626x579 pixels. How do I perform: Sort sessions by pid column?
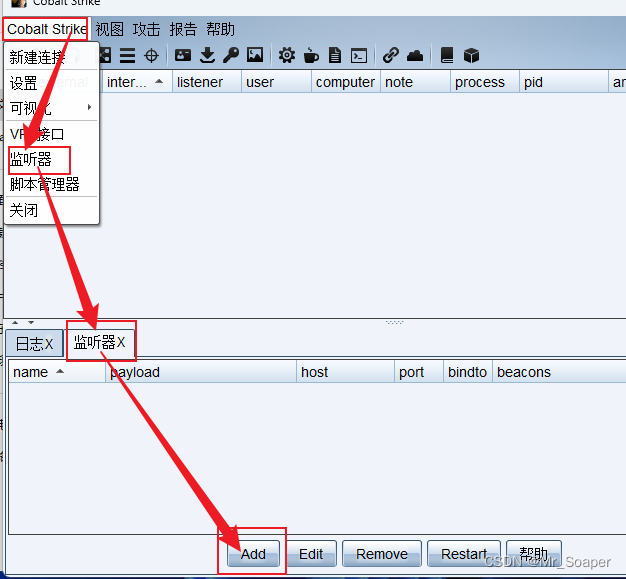[564, 82]
